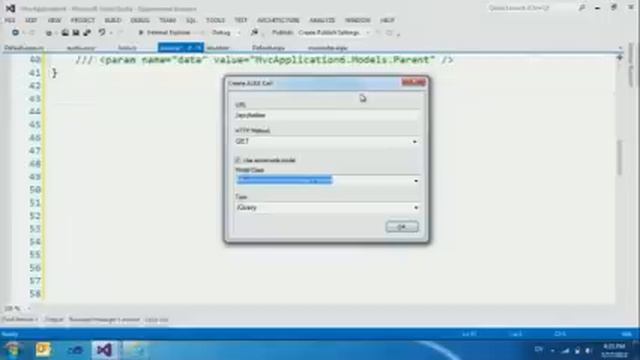Switch to the Output panel tab
Screen dimensions: 640x360
(53, 320)
